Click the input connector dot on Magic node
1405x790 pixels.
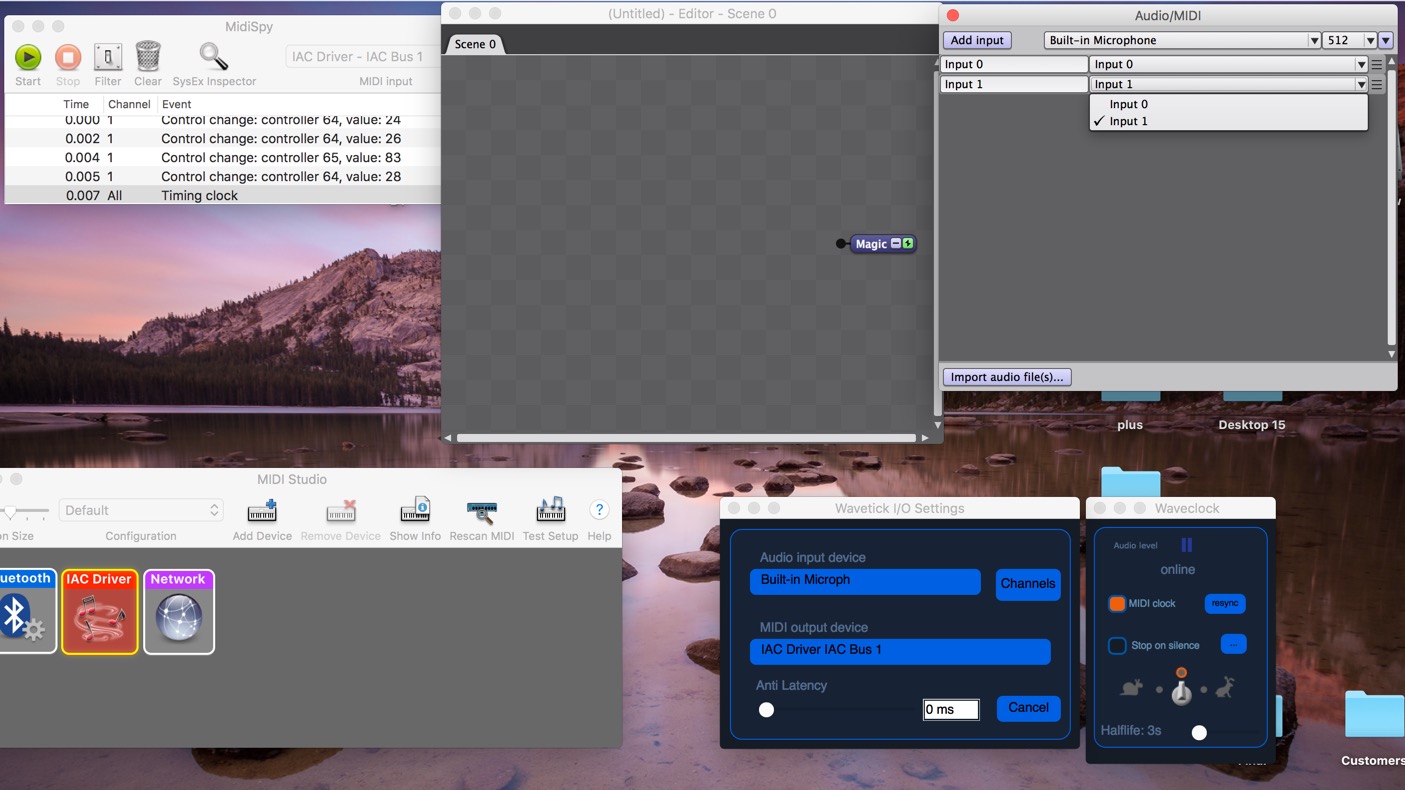[841, 244]
